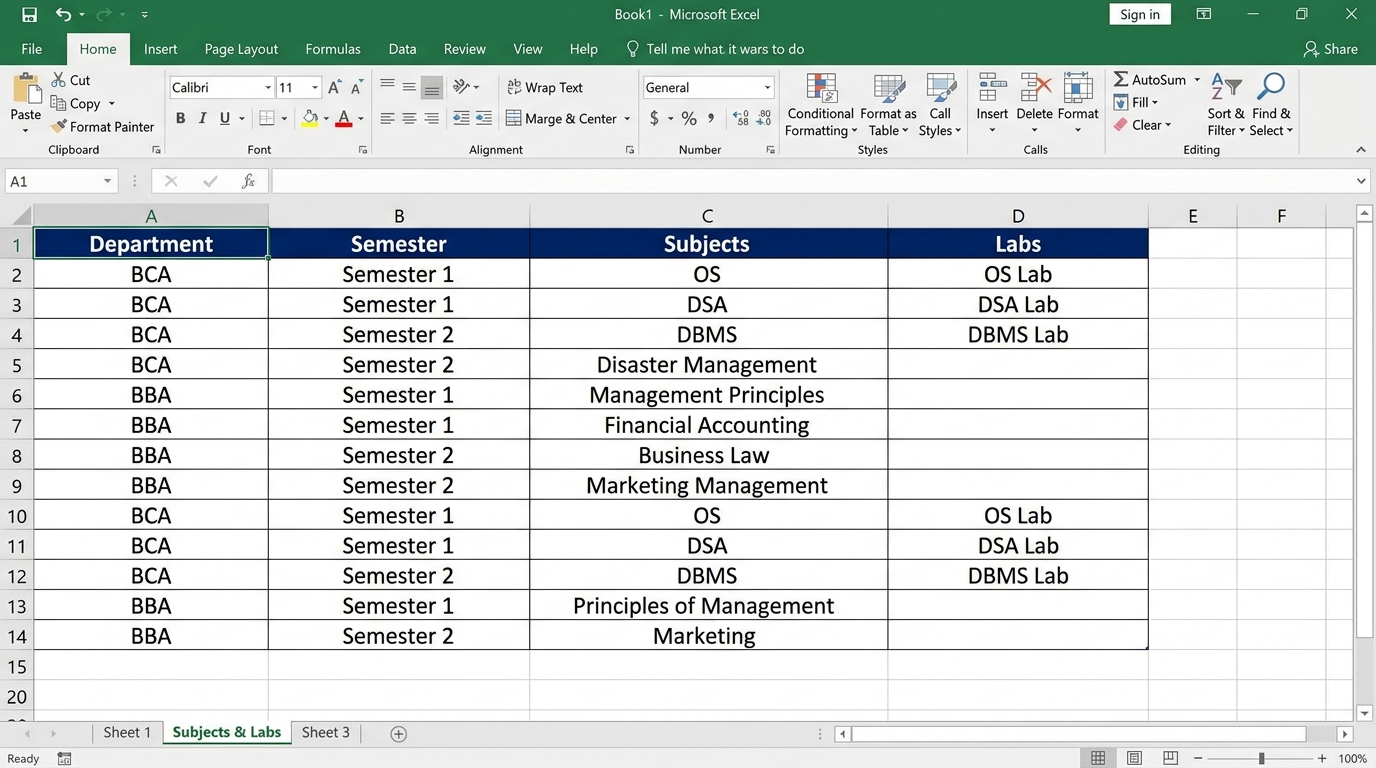Screen dimensions: 1376x768
Task: Click the new sheet plus icon
Action: point(398,734)
